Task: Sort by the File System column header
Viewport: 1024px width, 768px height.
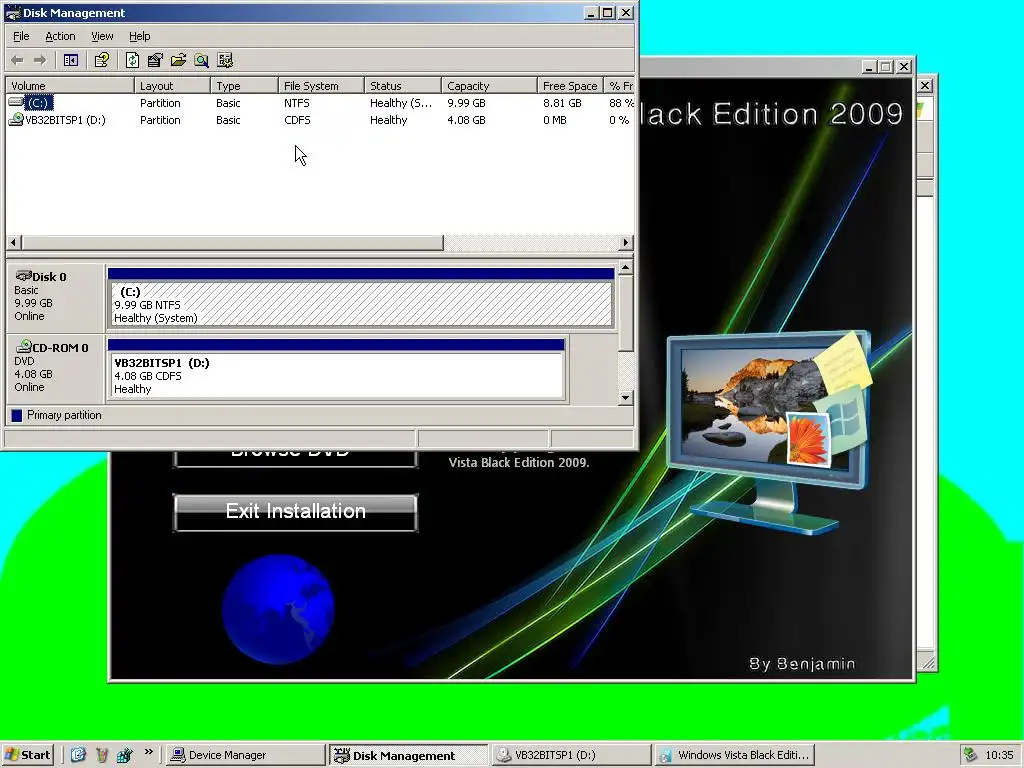Action: click(321, 86)
